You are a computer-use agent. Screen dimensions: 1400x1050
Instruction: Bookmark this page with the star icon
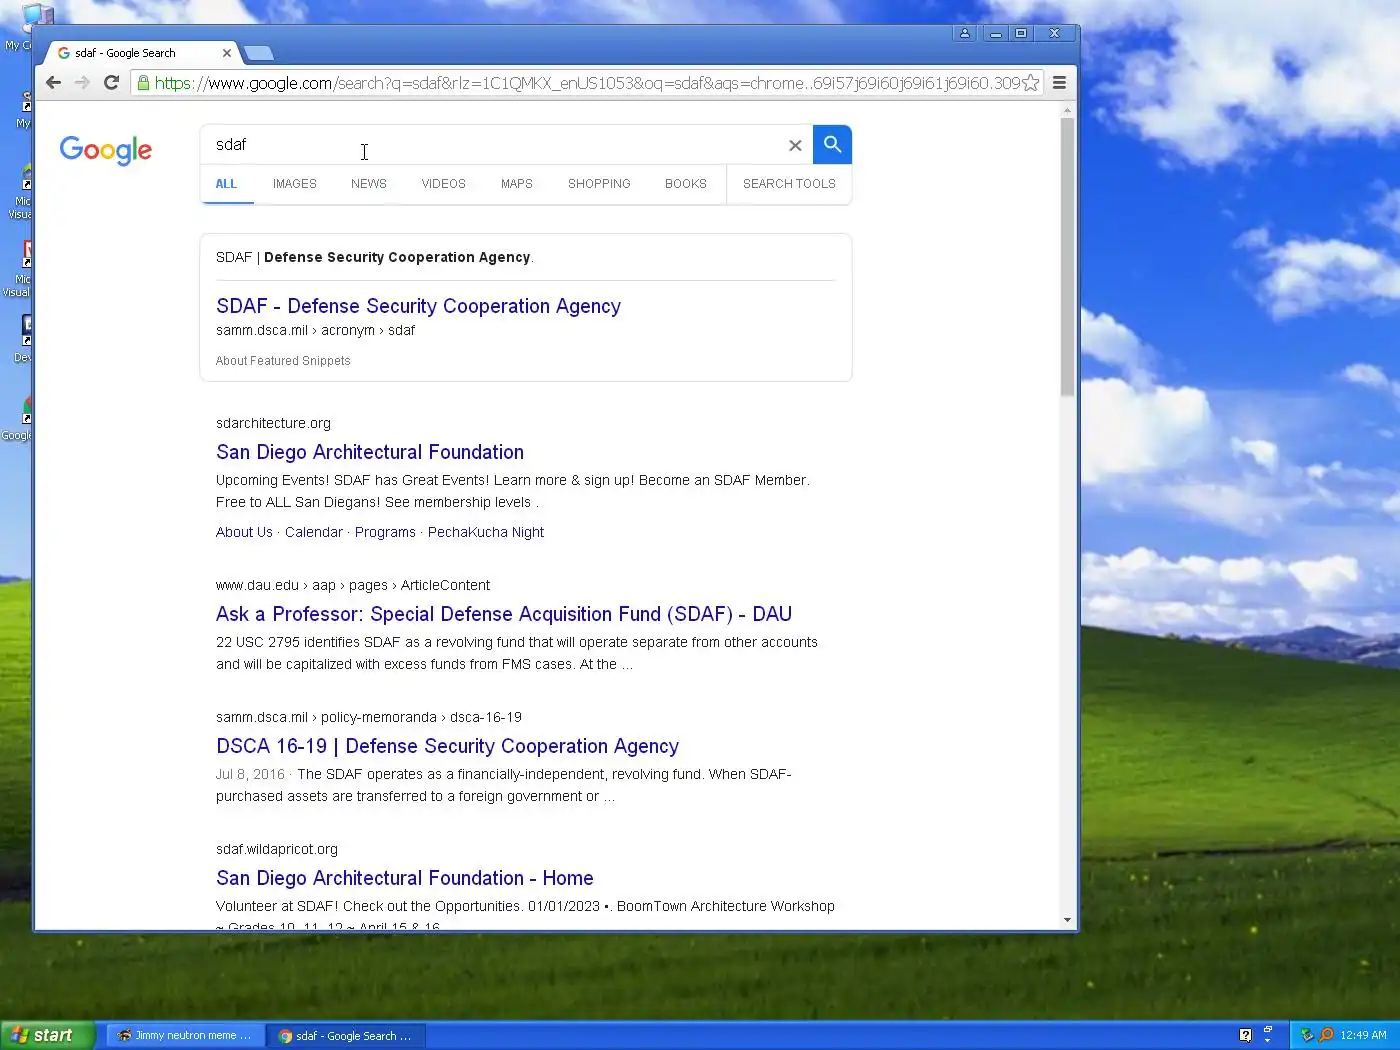(1030, 83)
